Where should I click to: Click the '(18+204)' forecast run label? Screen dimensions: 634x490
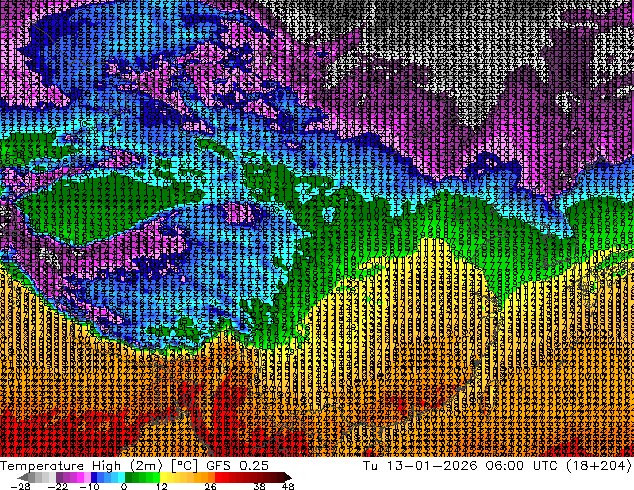point(598,465)
